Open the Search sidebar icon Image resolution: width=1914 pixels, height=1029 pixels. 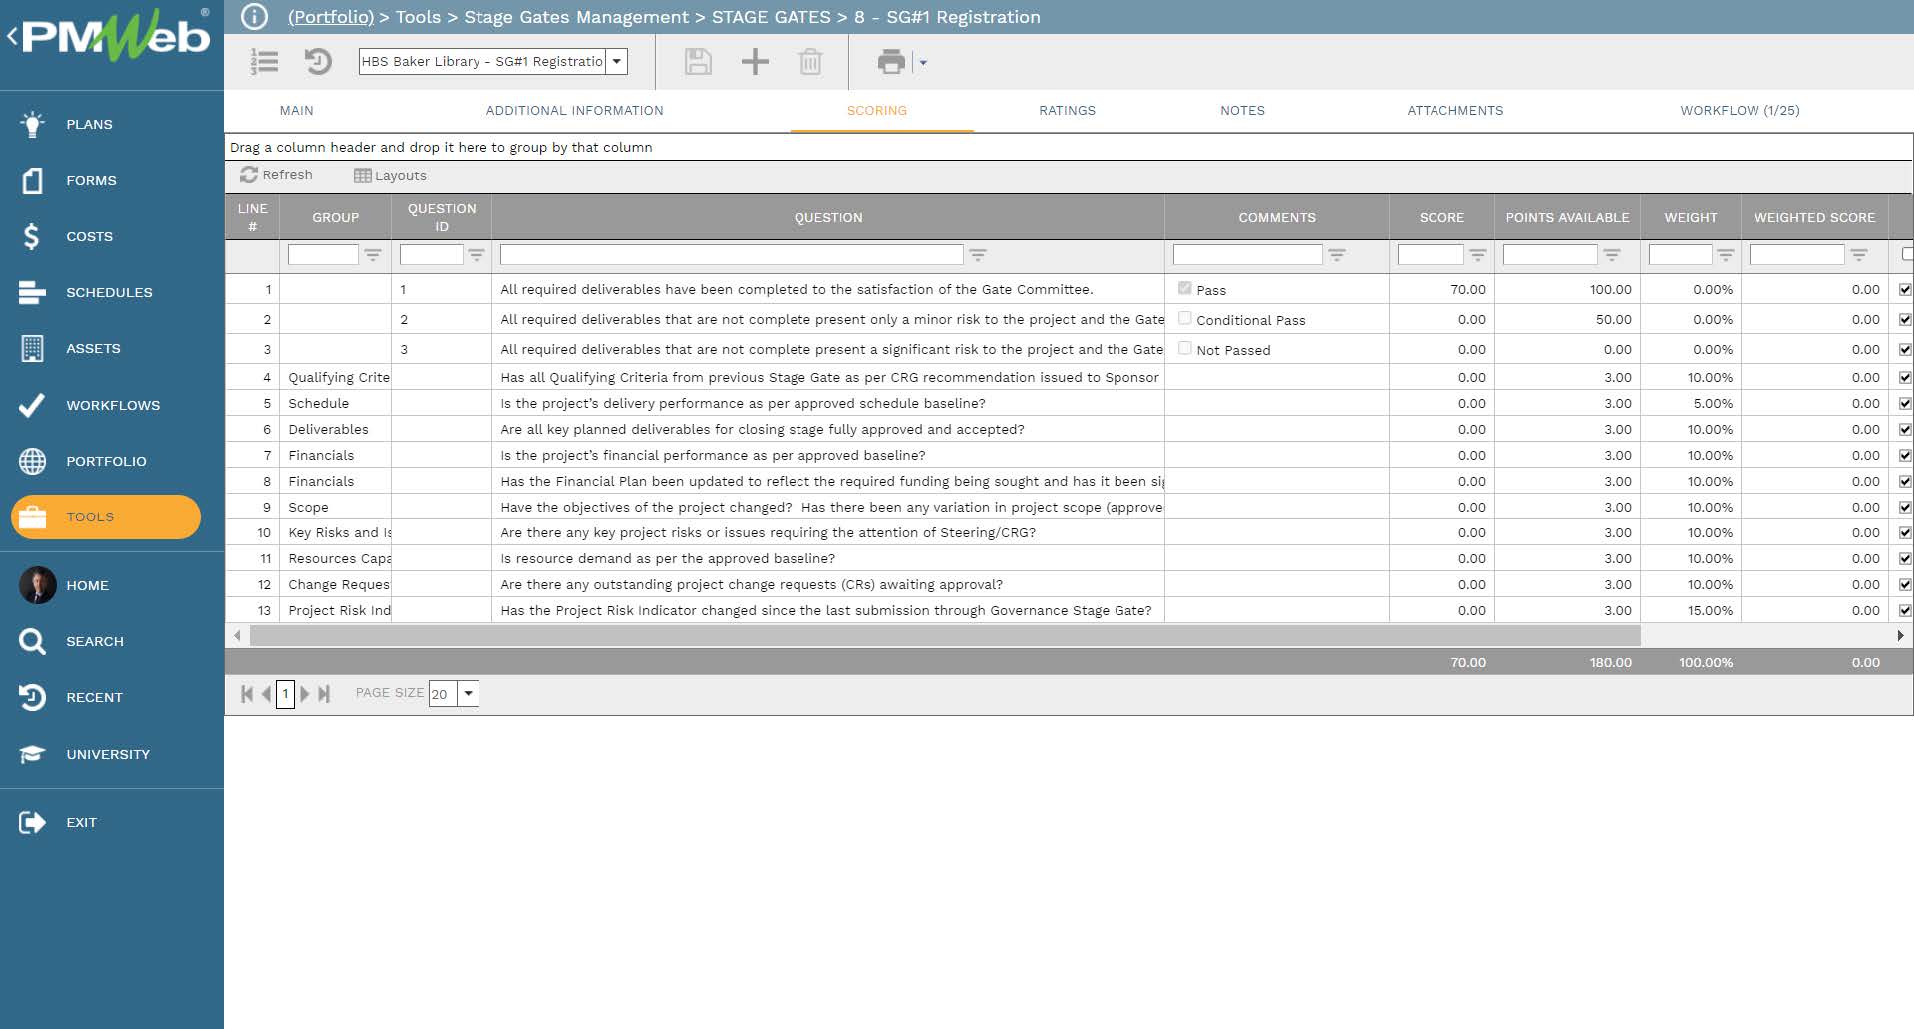coord(96,641)
